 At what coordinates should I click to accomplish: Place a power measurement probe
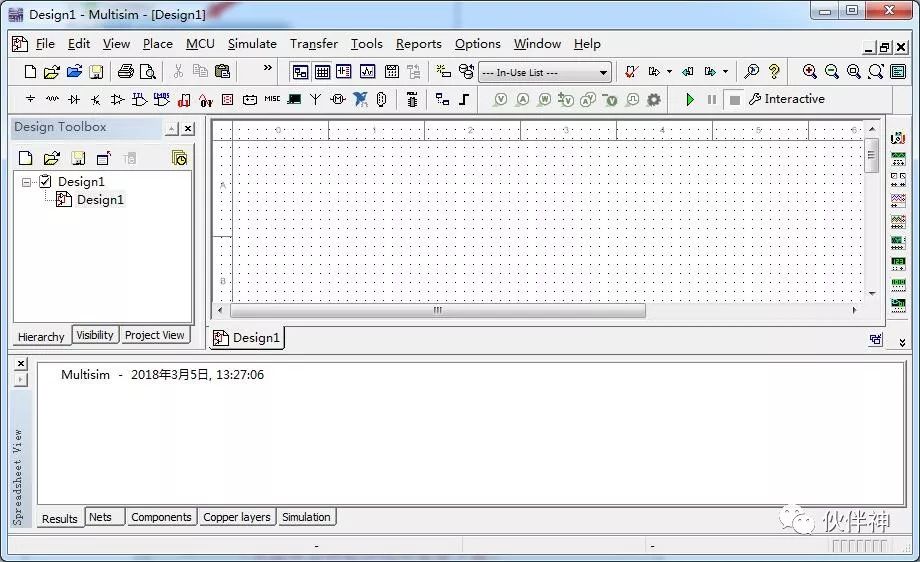point(544,100)
